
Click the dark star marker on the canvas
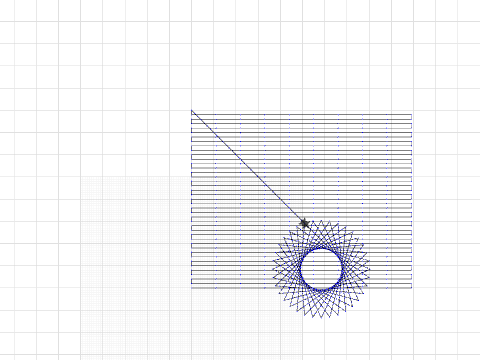305,224
